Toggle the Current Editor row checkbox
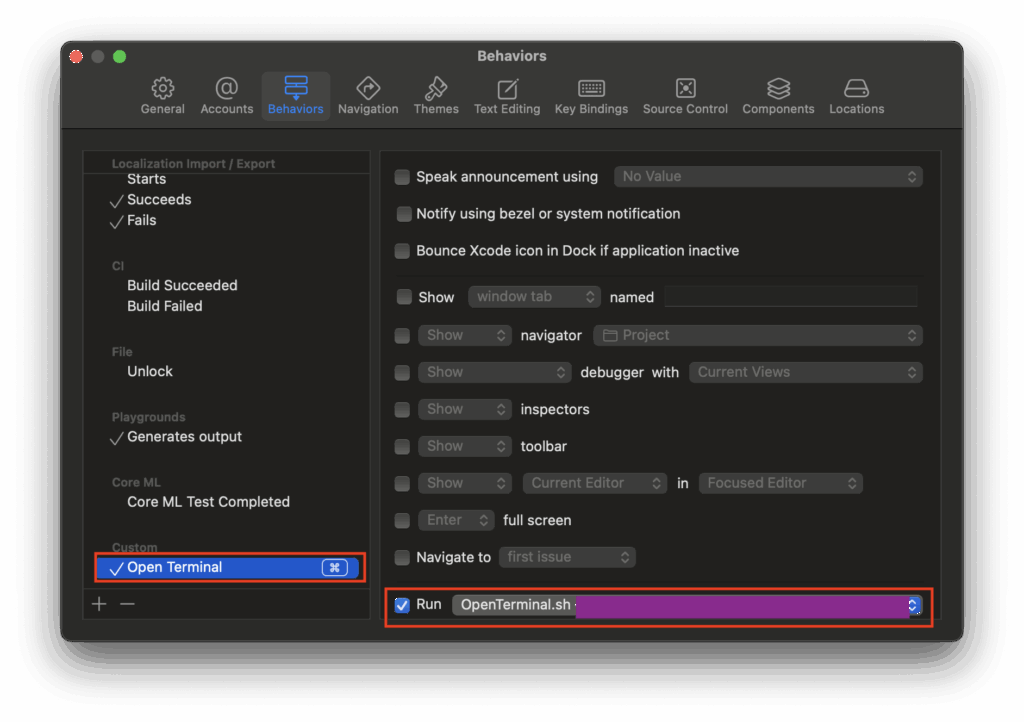 point(402,483)
